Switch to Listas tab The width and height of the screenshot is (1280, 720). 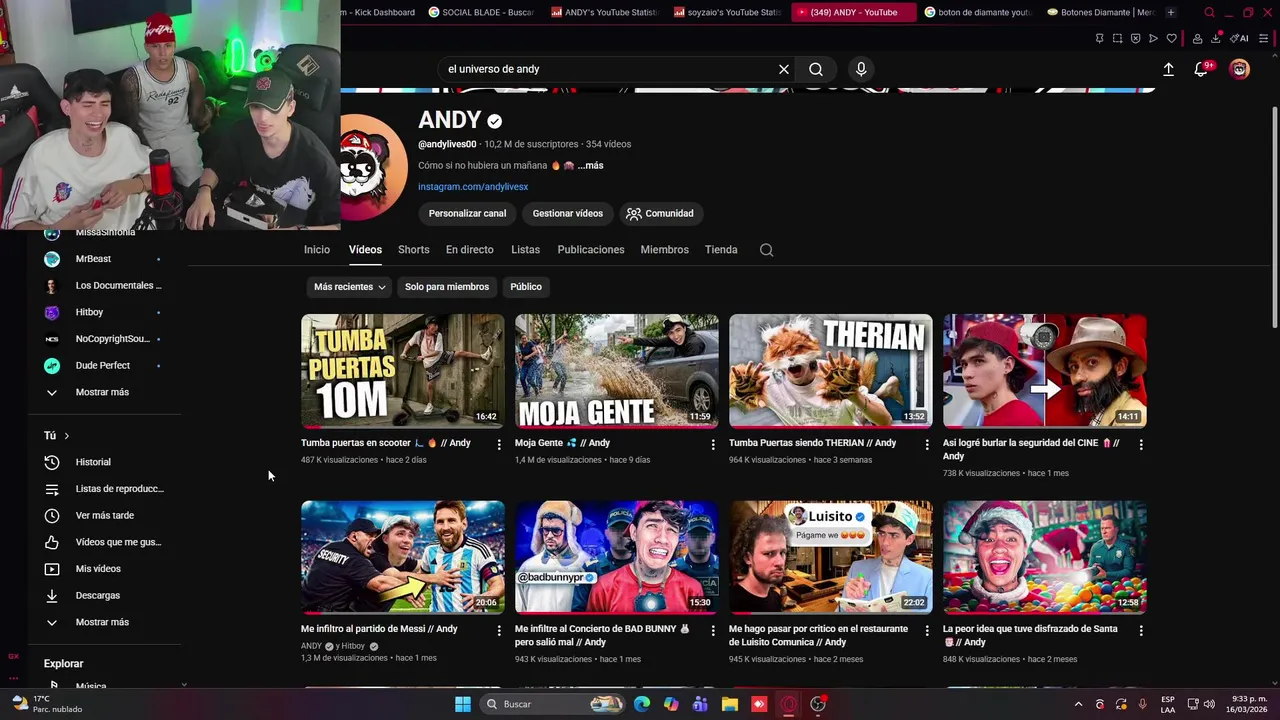[525, 250]
